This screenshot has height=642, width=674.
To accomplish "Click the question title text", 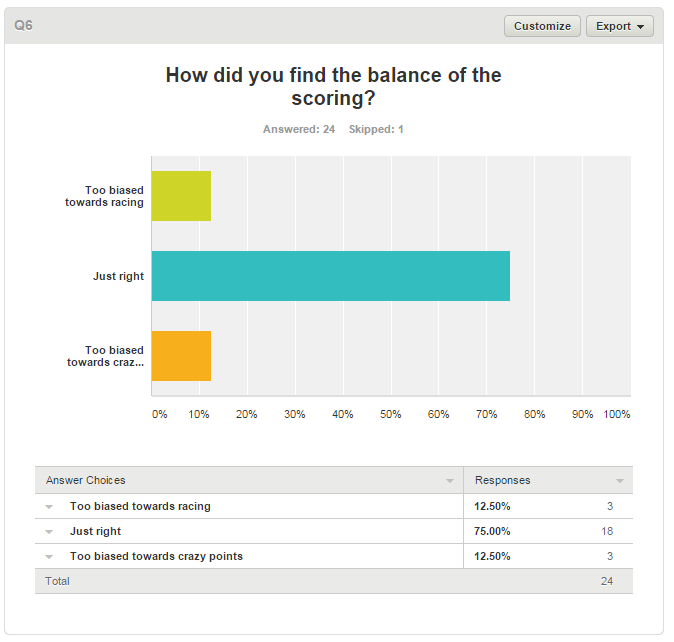I will point(333,87).
